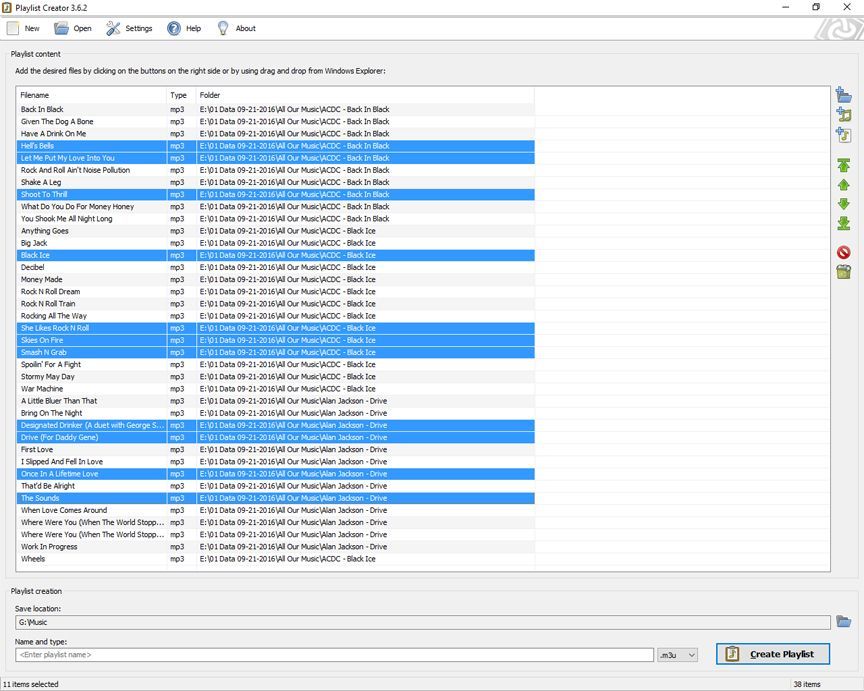Image resolution: width=864 pixels, height=691 pixels.
Task: Move selected items to top of list
Action: (x=843, y=165)
